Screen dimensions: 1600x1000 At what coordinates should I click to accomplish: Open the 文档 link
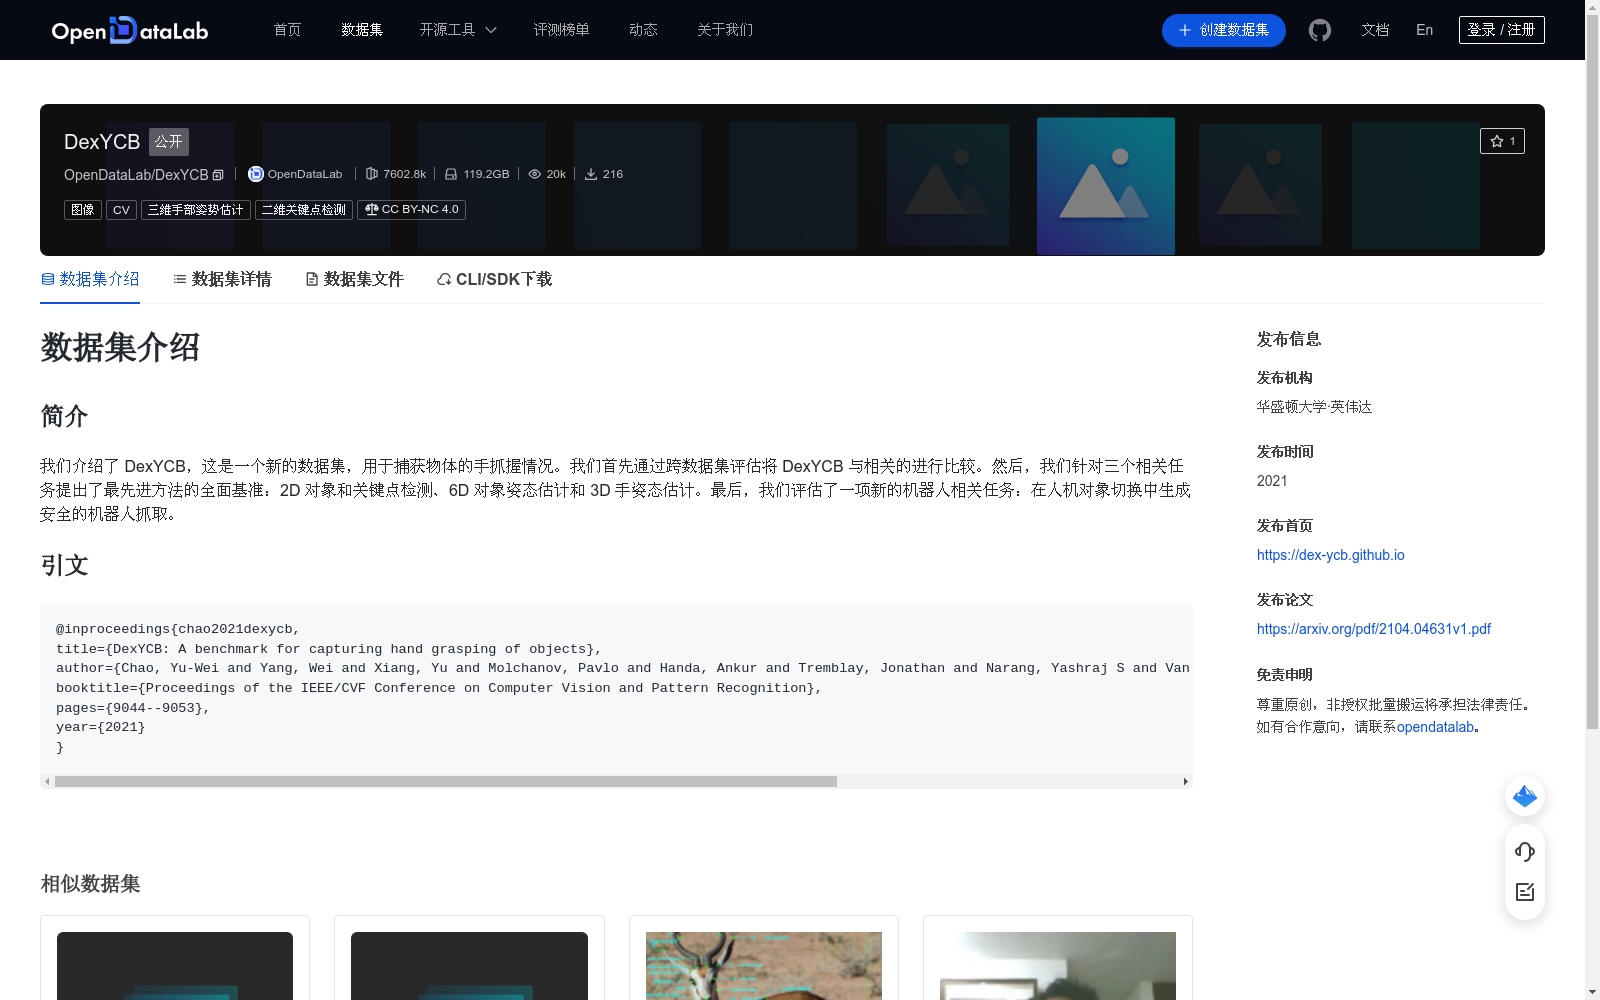point(1375,30)
